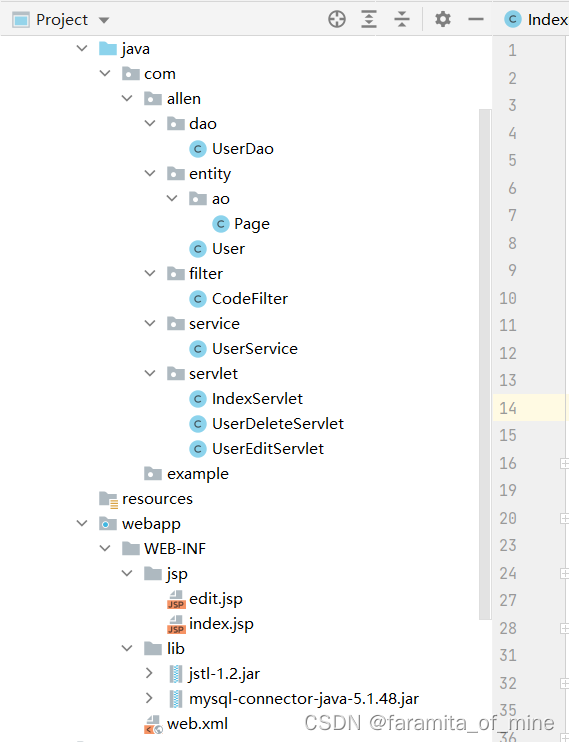
Task: Click the web.xml file icon
Action: (x=153, y=724)
